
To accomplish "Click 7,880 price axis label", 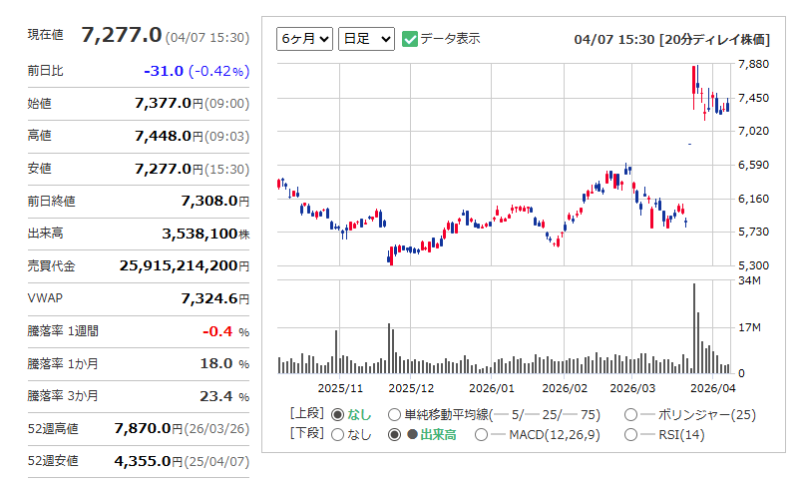I will click(754, 64).
